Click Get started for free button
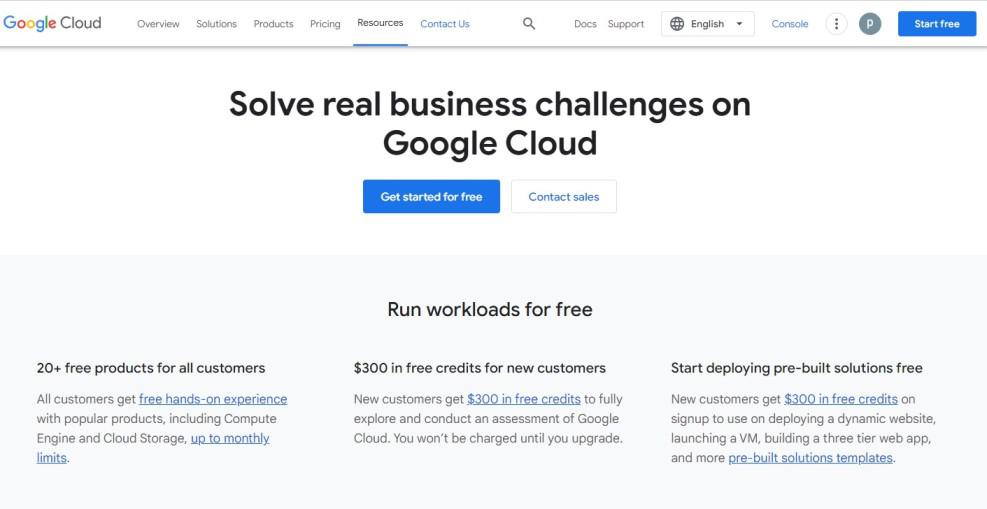Screen dimensions: 987x509 [x=431, y=197]
